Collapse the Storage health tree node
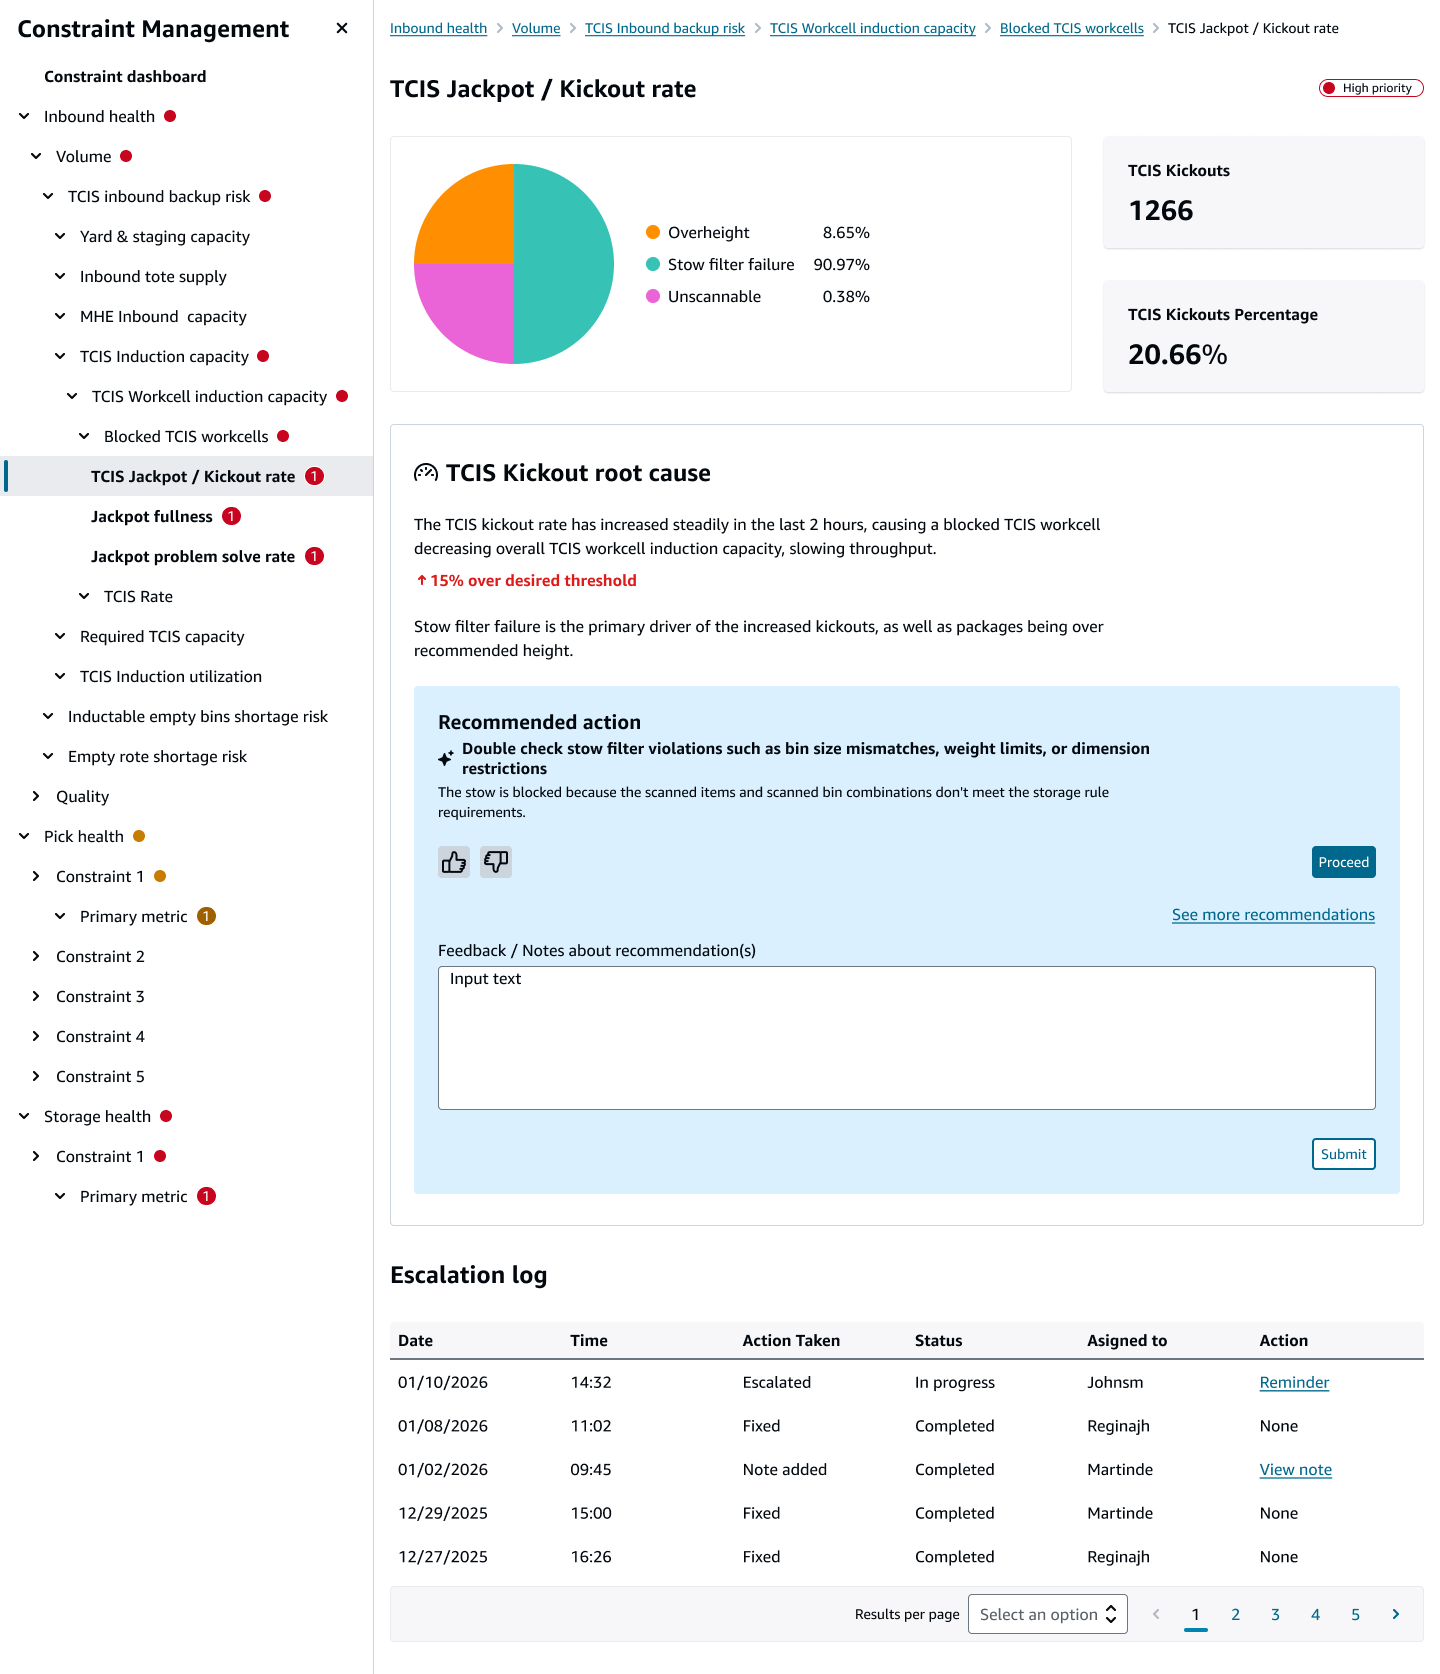 [x=24, y=1116]
